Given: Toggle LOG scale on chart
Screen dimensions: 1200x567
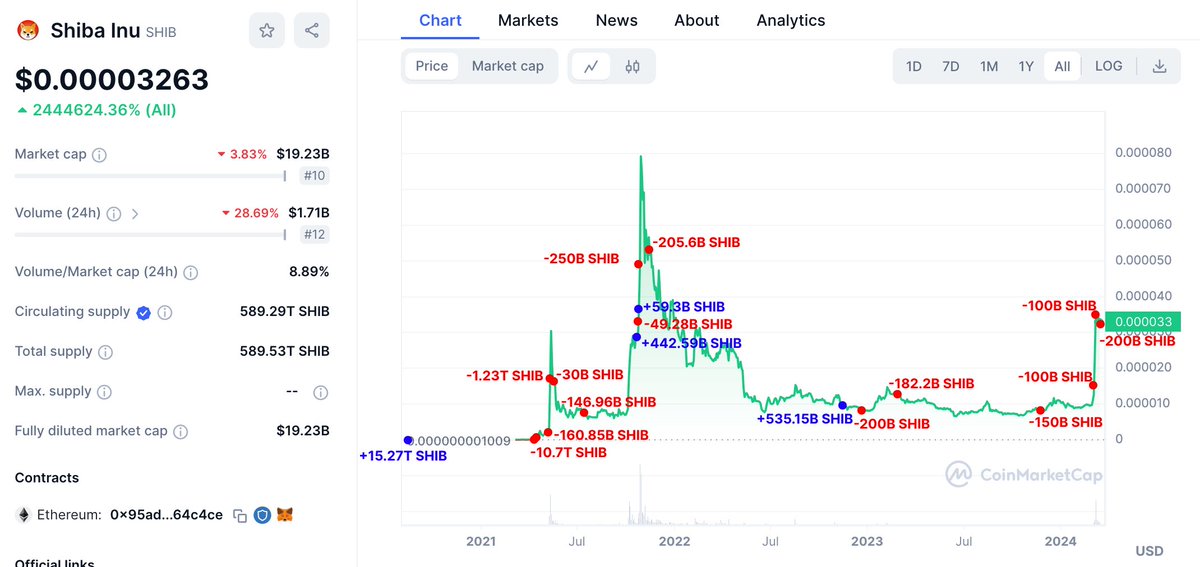Looking at the screenshot, I should click(1108, 66).
